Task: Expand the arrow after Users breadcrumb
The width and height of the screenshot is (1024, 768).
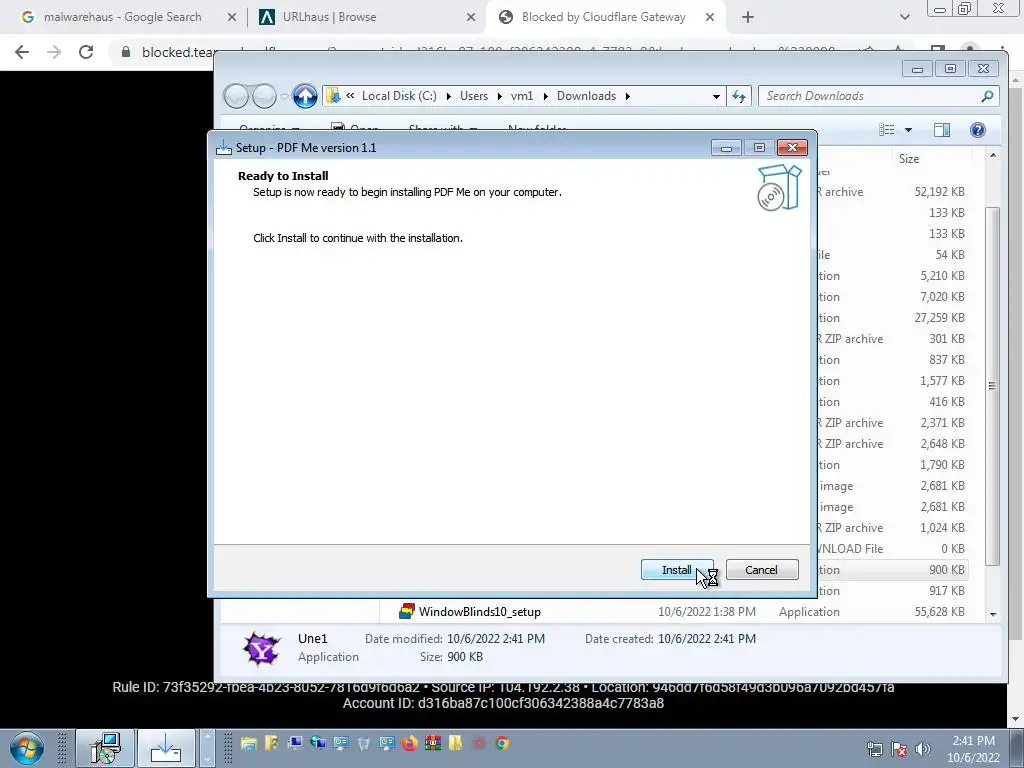Action: (500, 97)
